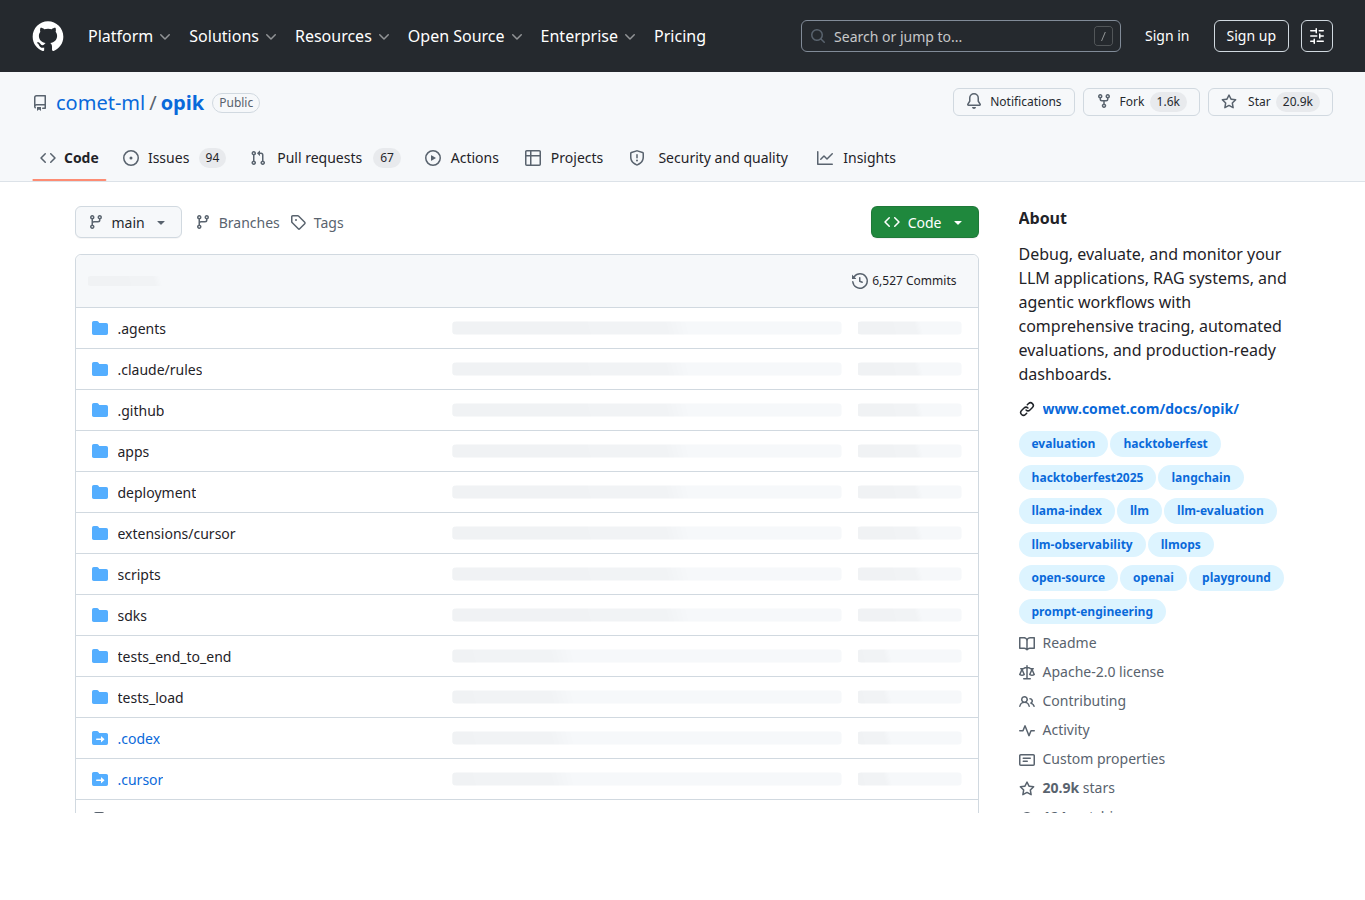1365x900 pixels.
Task: Select the llm-observability topic tag
Action: [1082, 545]
